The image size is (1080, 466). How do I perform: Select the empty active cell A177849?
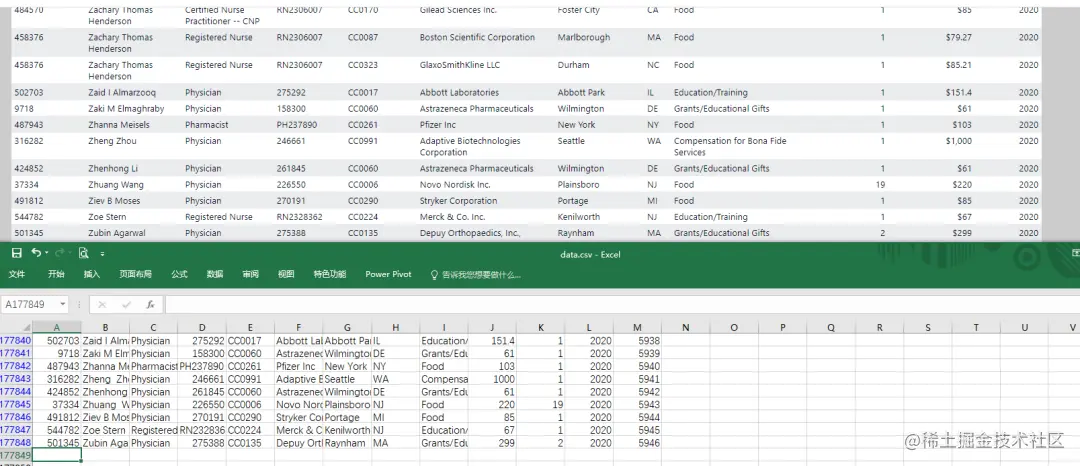56,456
